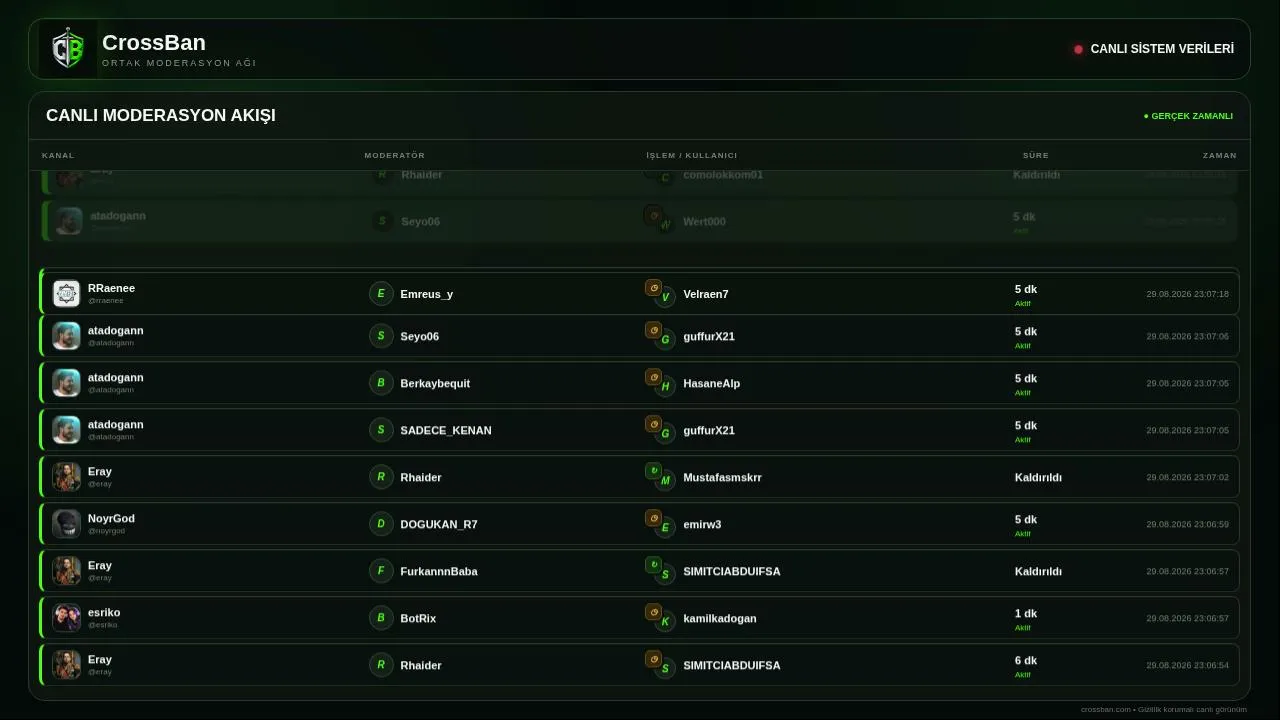Click the timeout icon next to Velraen7
1280x720 pixels.
click(653, 287)
